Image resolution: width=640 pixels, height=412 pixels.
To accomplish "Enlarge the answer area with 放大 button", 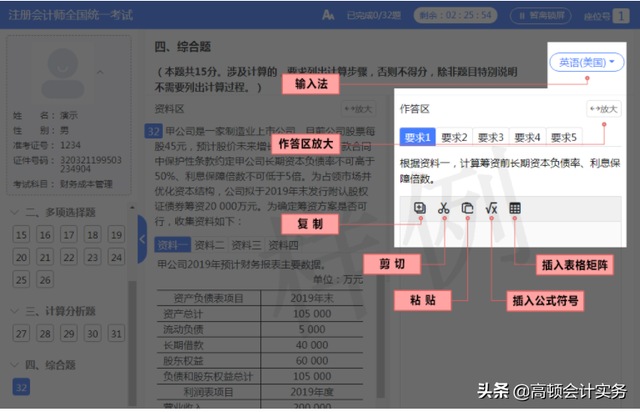I will tap(604, 109).
